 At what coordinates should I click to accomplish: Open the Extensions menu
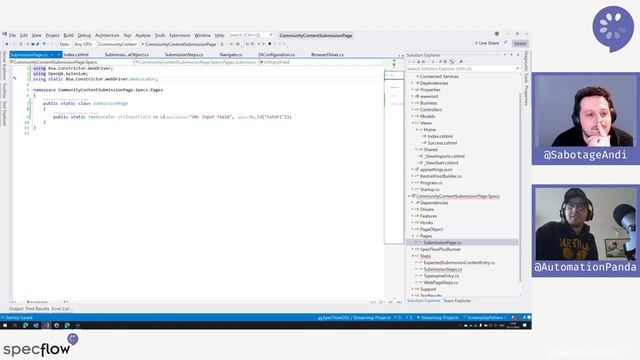180,36
